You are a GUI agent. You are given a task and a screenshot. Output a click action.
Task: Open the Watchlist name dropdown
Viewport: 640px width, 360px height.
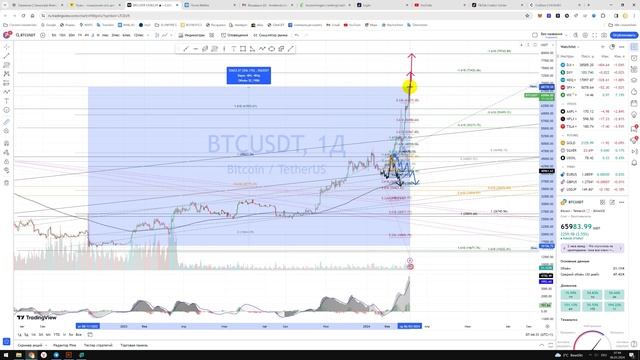click(x=570, y=47)
